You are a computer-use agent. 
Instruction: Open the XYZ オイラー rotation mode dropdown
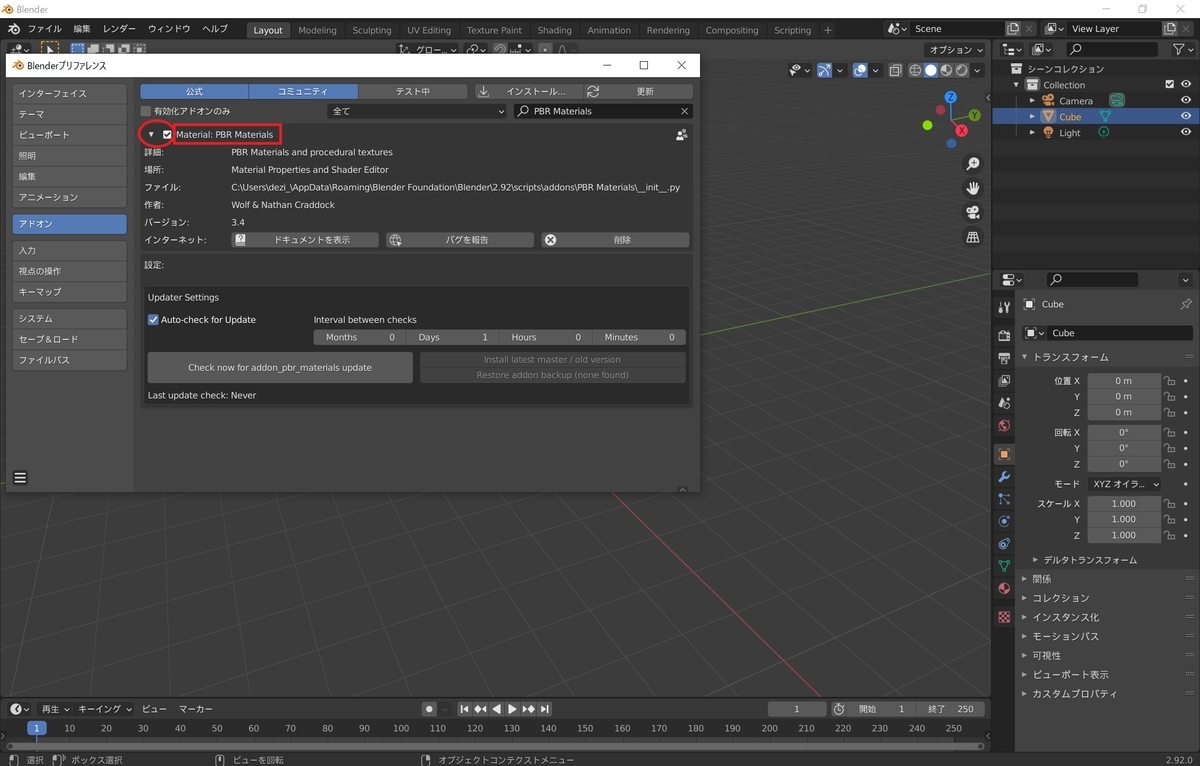click(1124, 484)
